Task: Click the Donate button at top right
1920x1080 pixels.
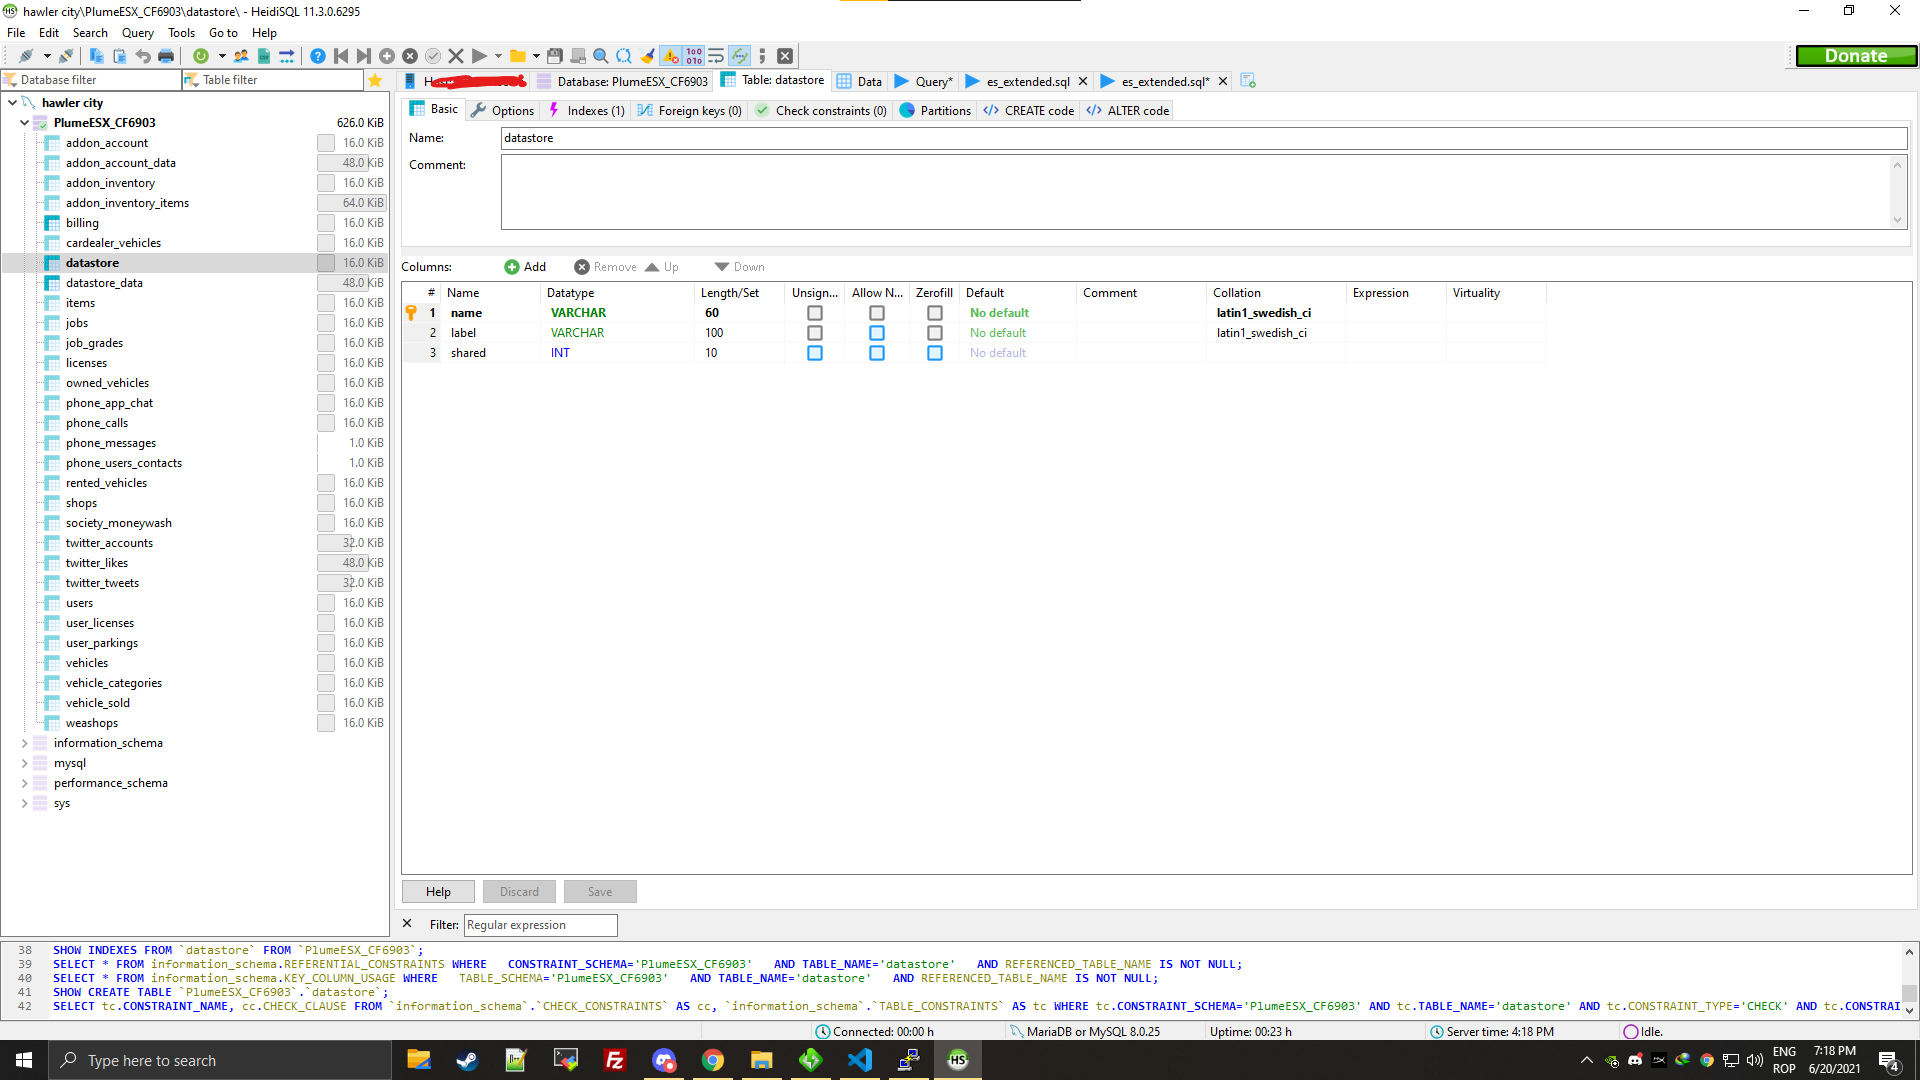Action: 1856,56
